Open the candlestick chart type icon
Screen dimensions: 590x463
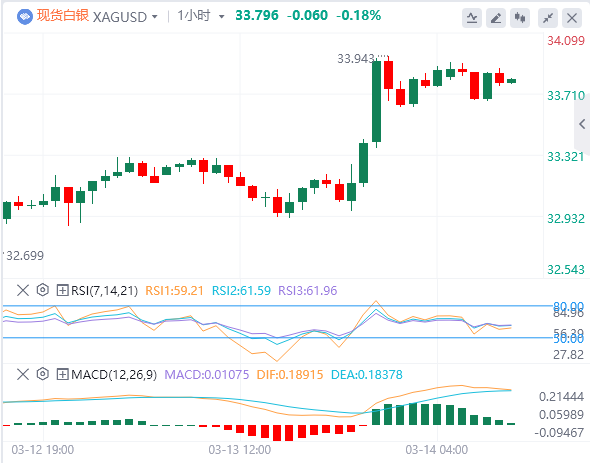click(x=520, y=18)
